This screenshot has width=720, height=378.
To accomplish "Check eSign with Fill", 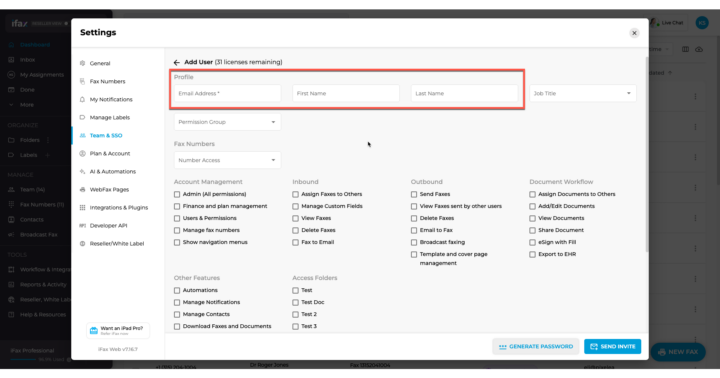I will click(x=532, y=242).
